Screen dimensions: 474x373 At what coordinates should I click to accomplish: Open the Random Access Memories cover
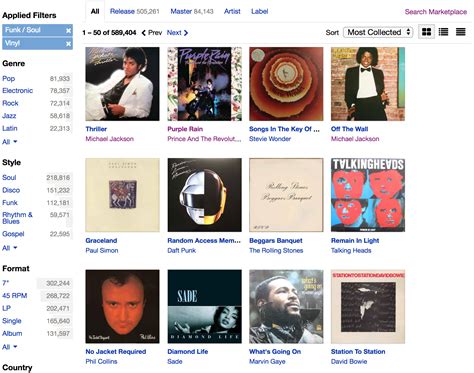(x=205, y=195)
